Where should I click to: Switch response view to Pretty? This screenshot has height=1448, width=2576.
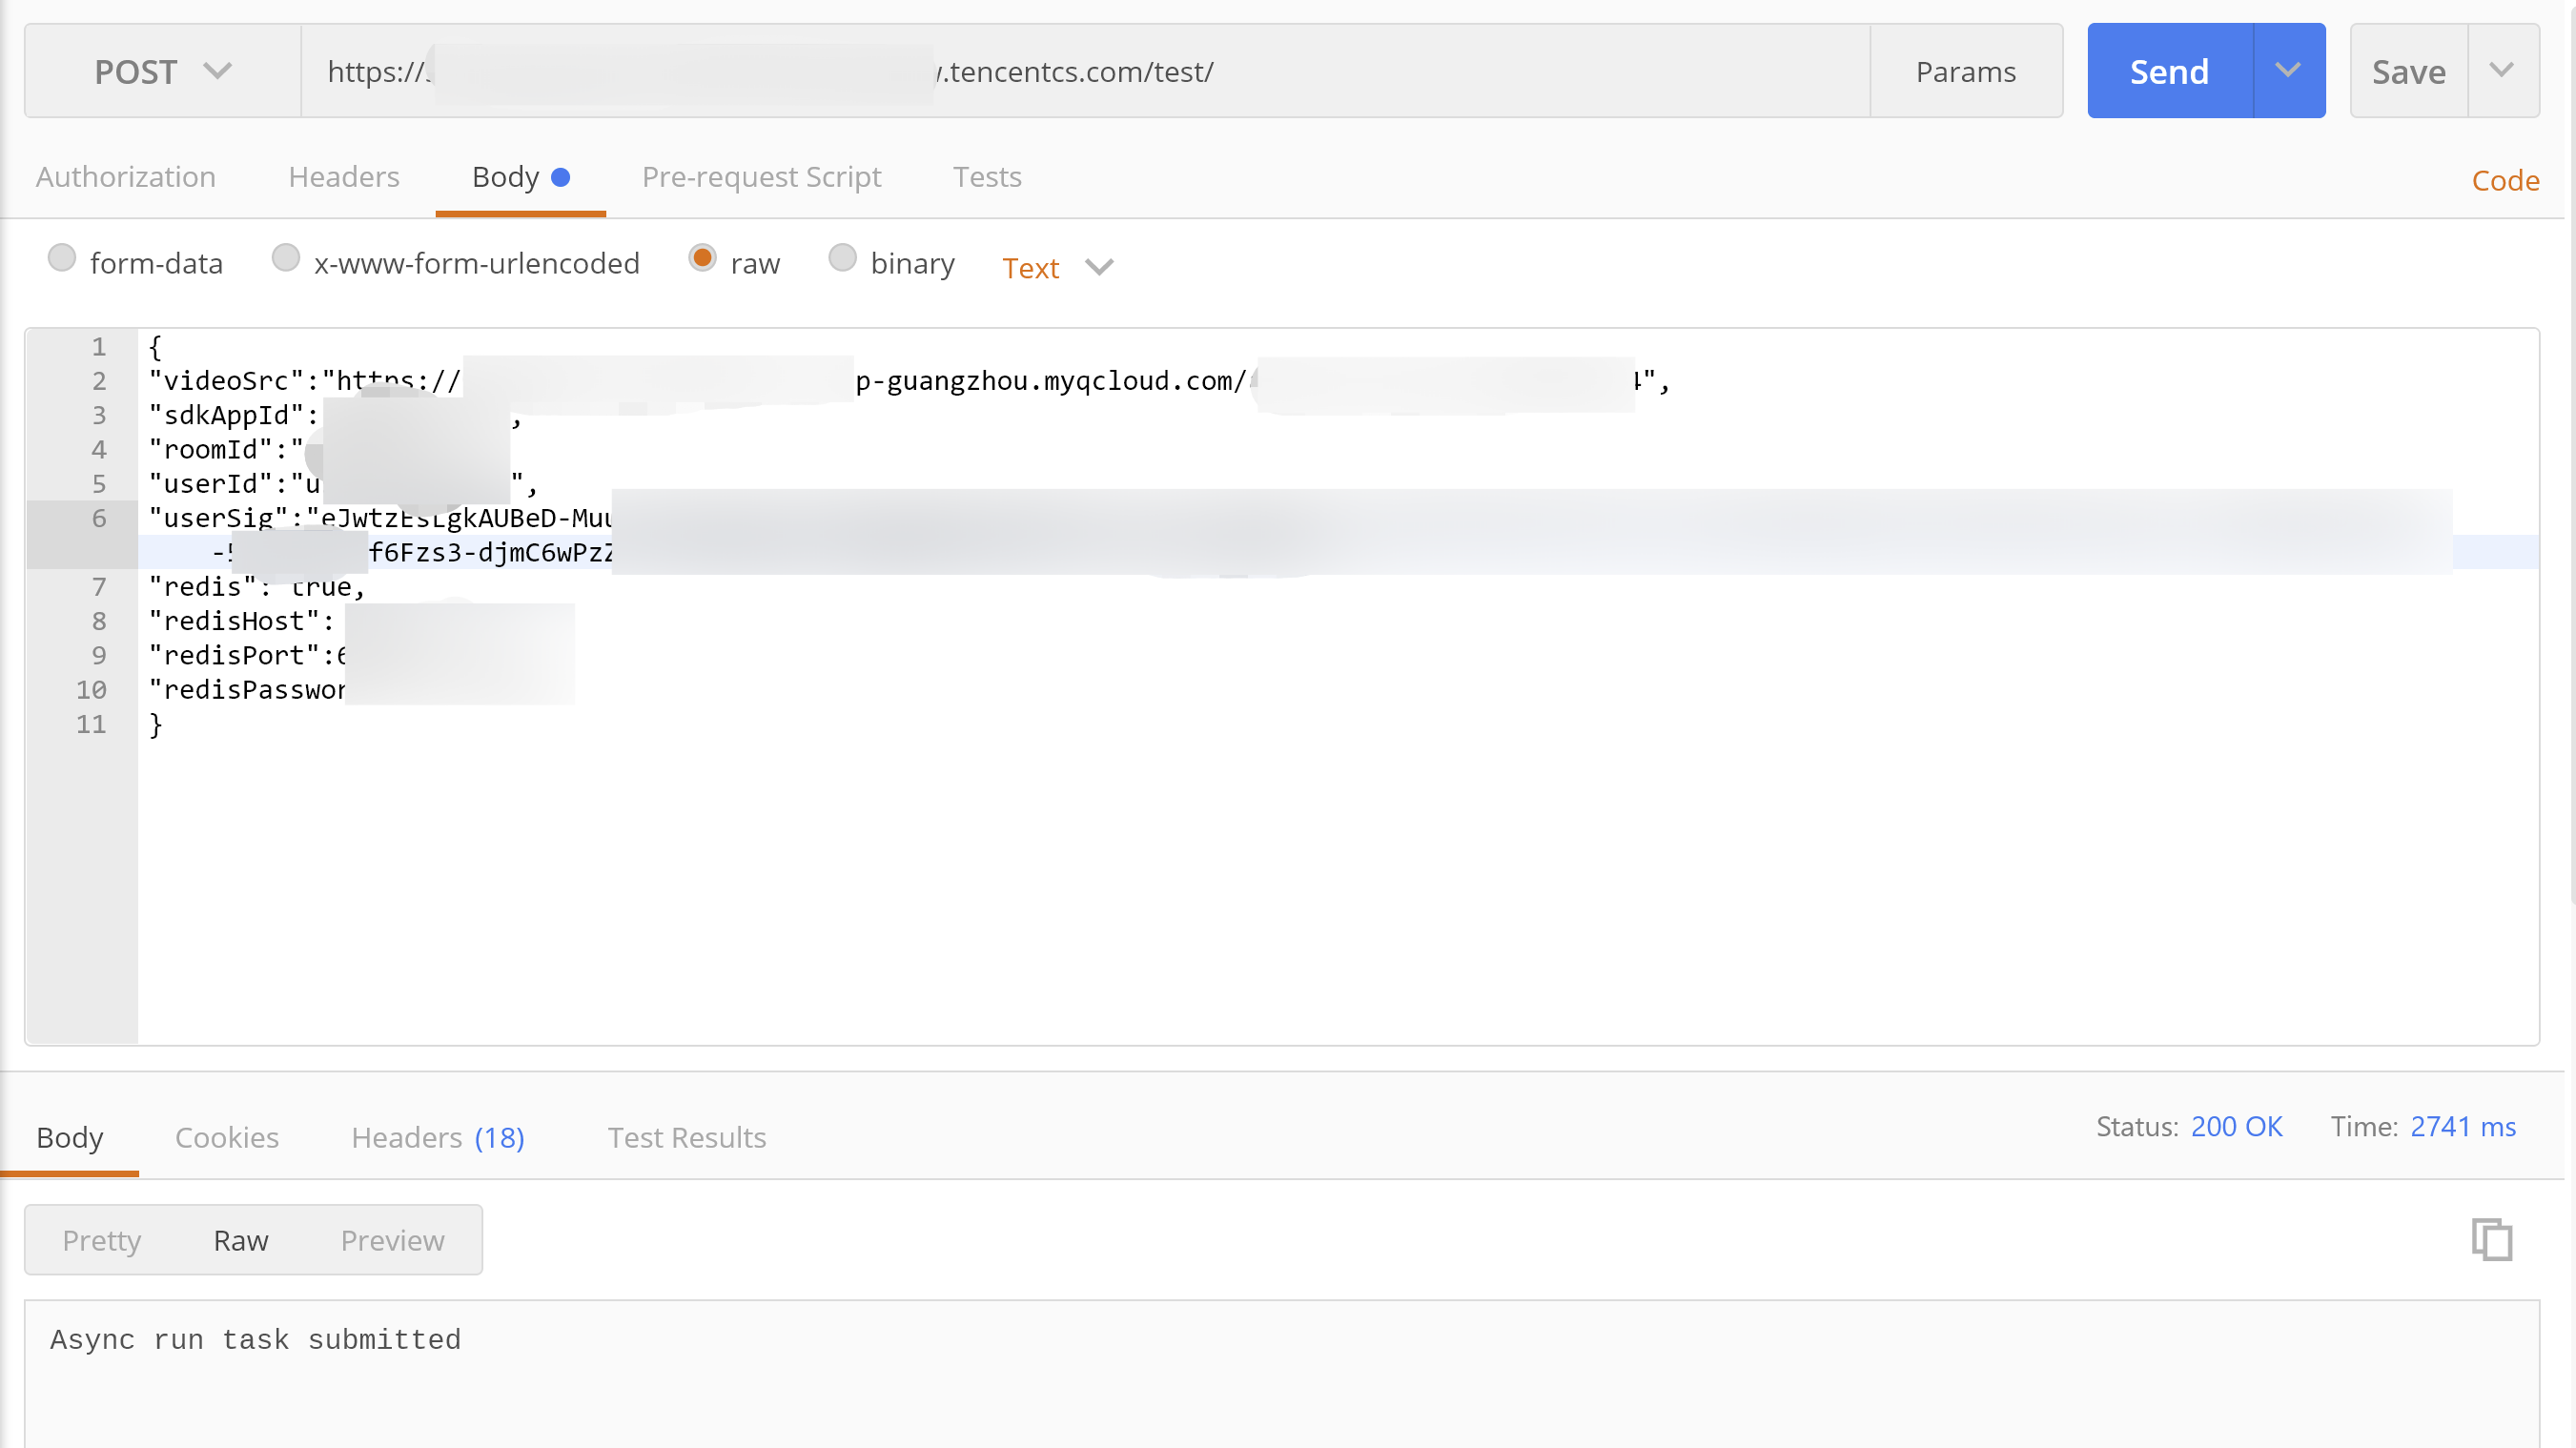coord(102,1240)
